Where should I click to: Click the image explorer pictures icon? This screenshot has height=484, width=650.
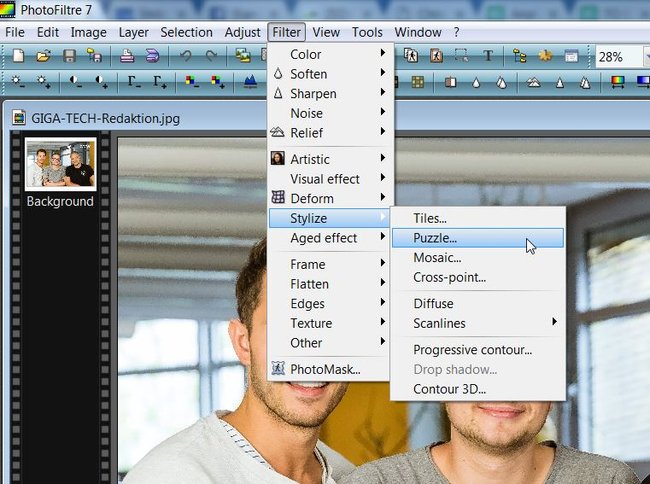click(243, 56)
